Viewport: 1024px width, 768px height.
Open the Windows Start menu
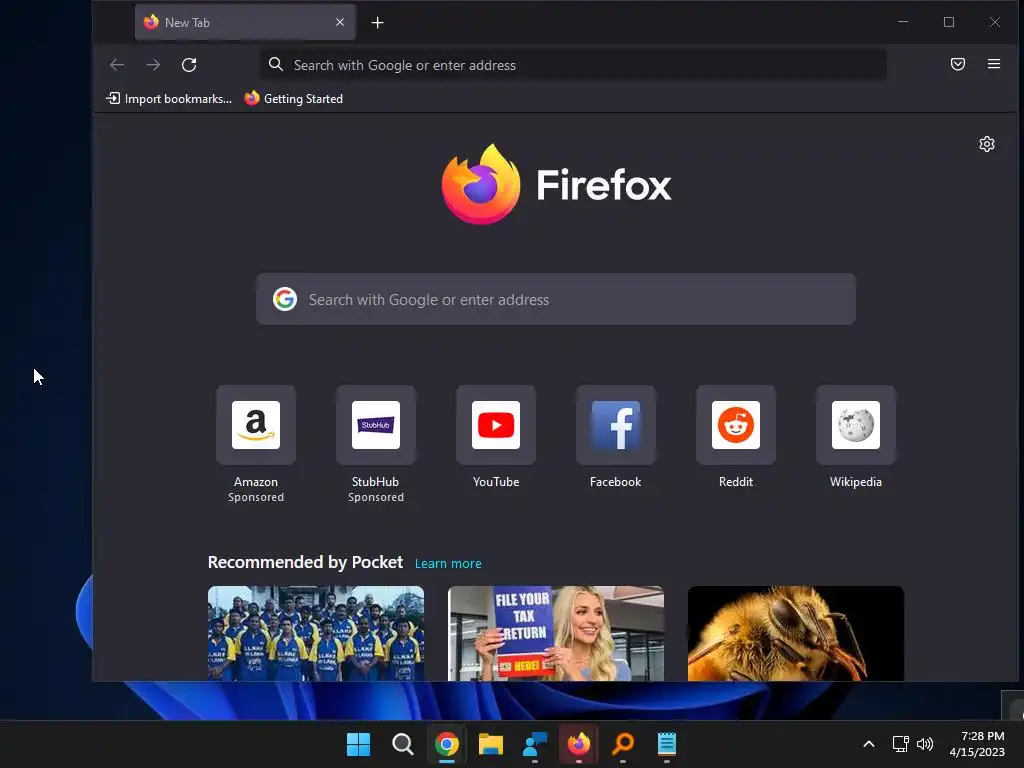[x=359, y=744]
